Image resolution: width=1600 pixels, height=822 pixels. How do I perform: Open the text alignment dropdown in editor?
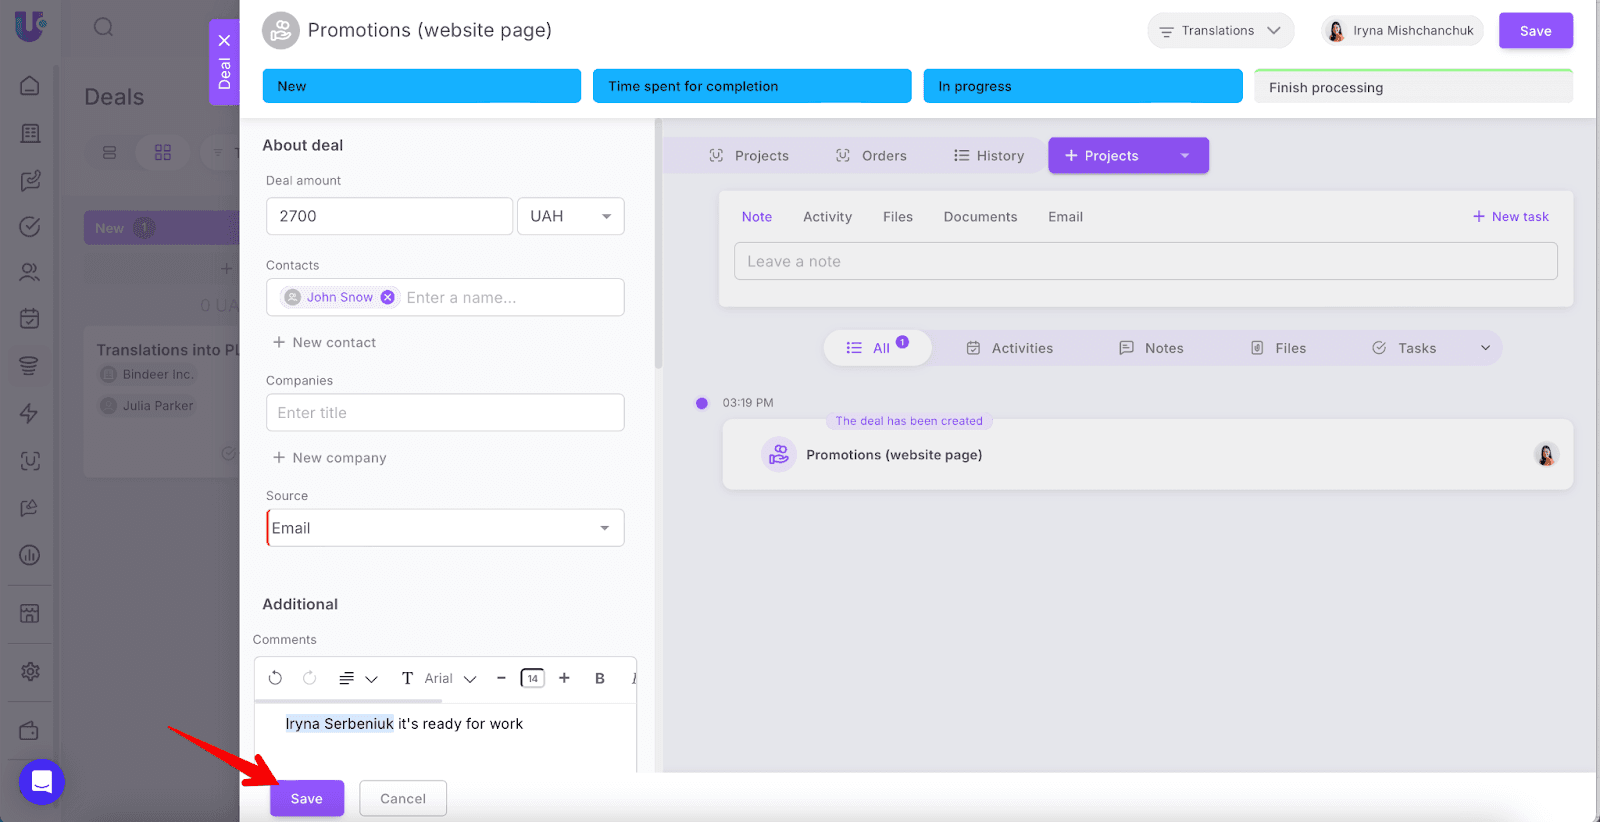click(x=357, y=678)
